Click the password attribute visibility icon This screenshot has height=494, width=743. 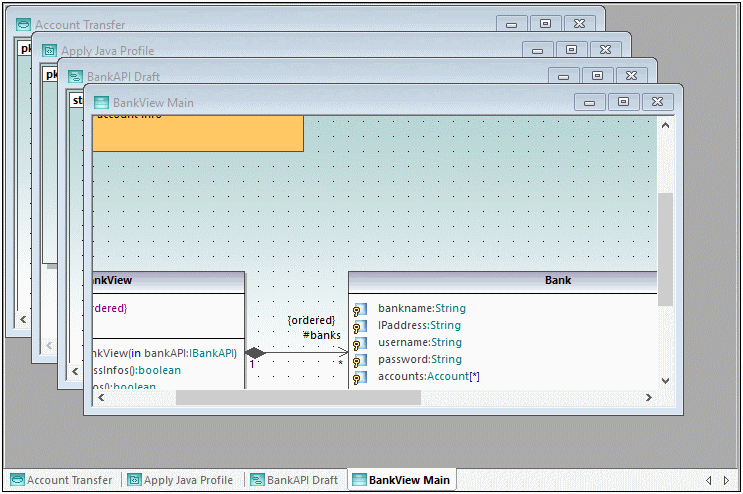click(x=360, y=360)
